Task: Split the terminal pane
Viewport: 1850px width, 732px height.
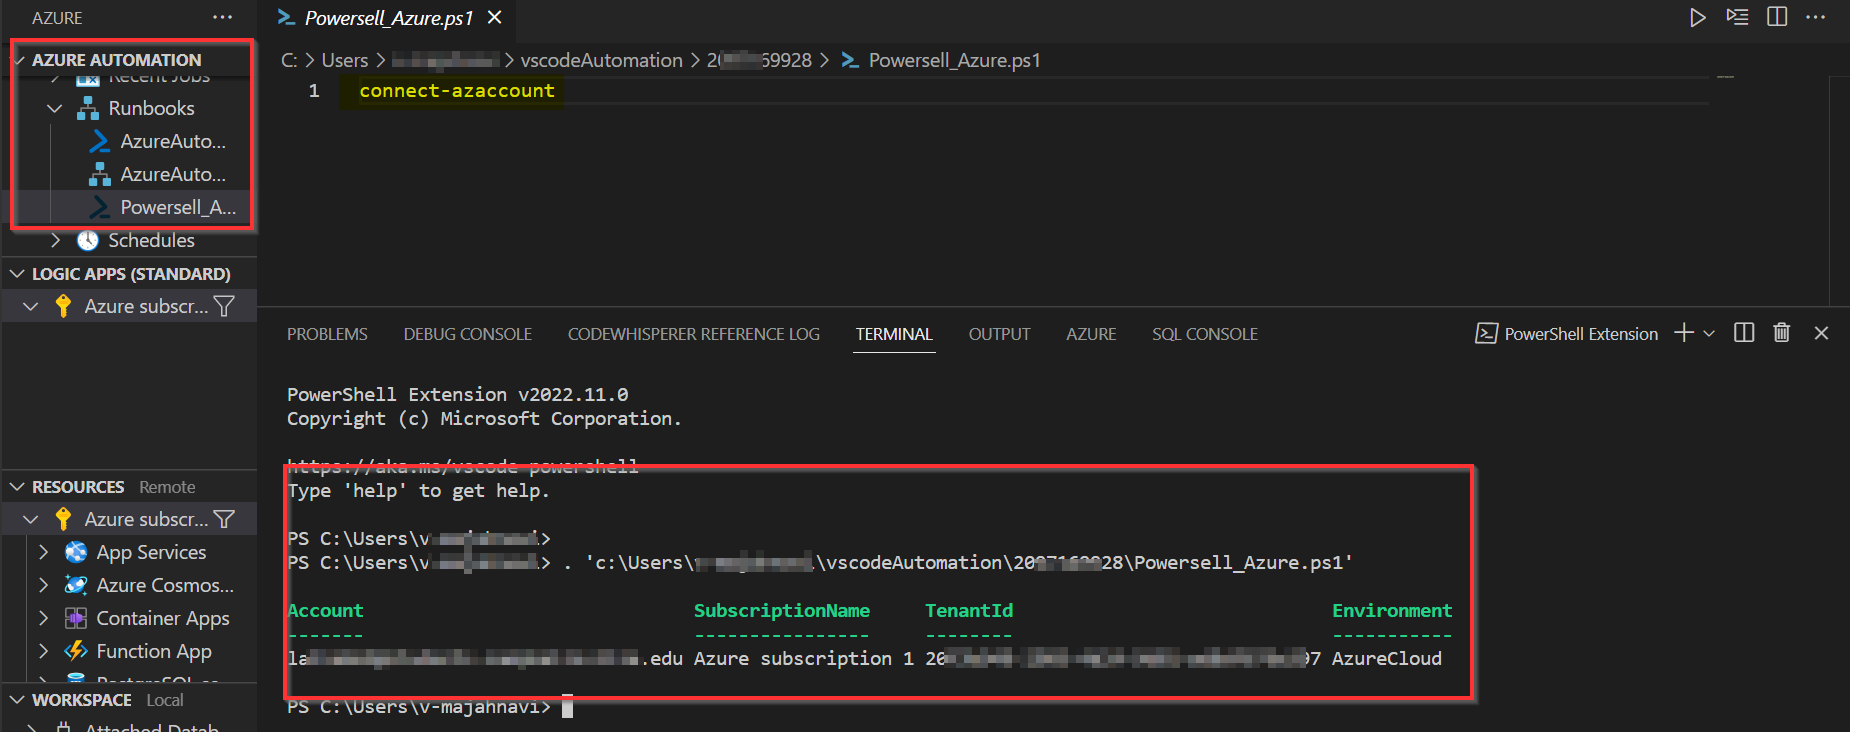Action: (x=1744, y=333)
